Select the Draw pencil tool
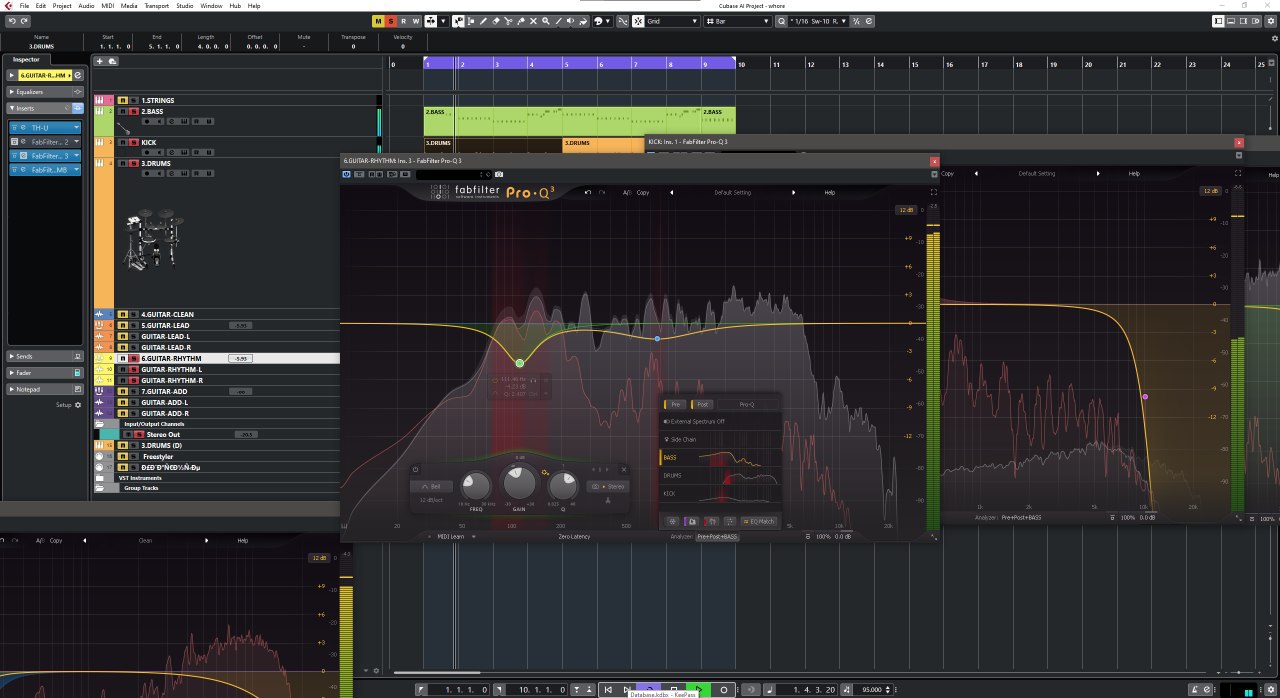The height and width of the screenshot is (698, 1280). click(x=483, y=21)
